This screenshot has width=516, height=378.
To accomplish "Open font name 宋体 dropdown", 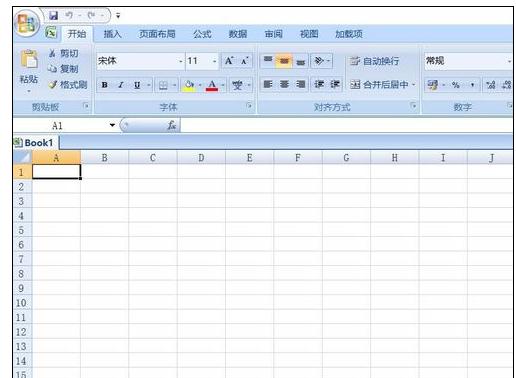I will tap(181, 61).
